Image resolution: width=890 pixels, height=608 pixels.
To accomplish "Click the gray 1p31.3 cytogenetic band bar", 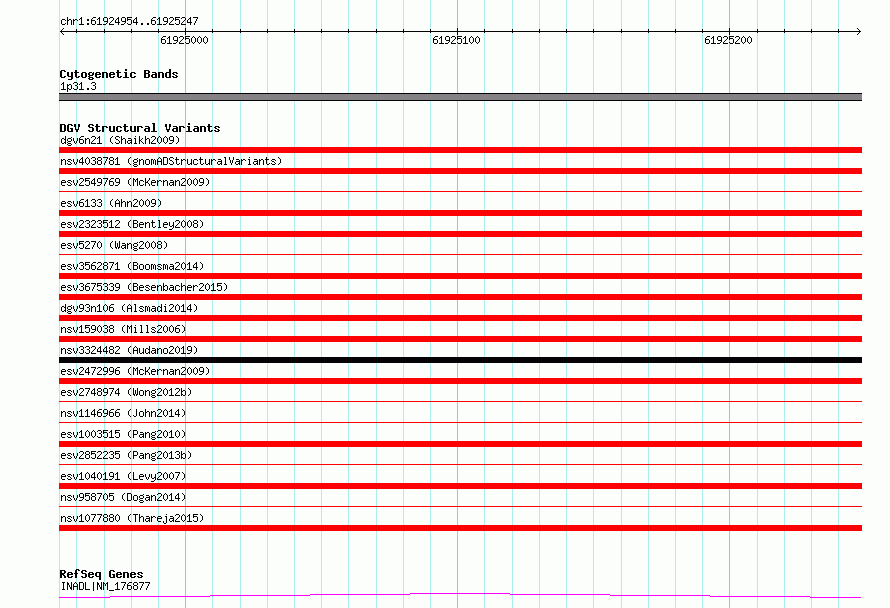I will pyautogui.click(x=460, y=97).
